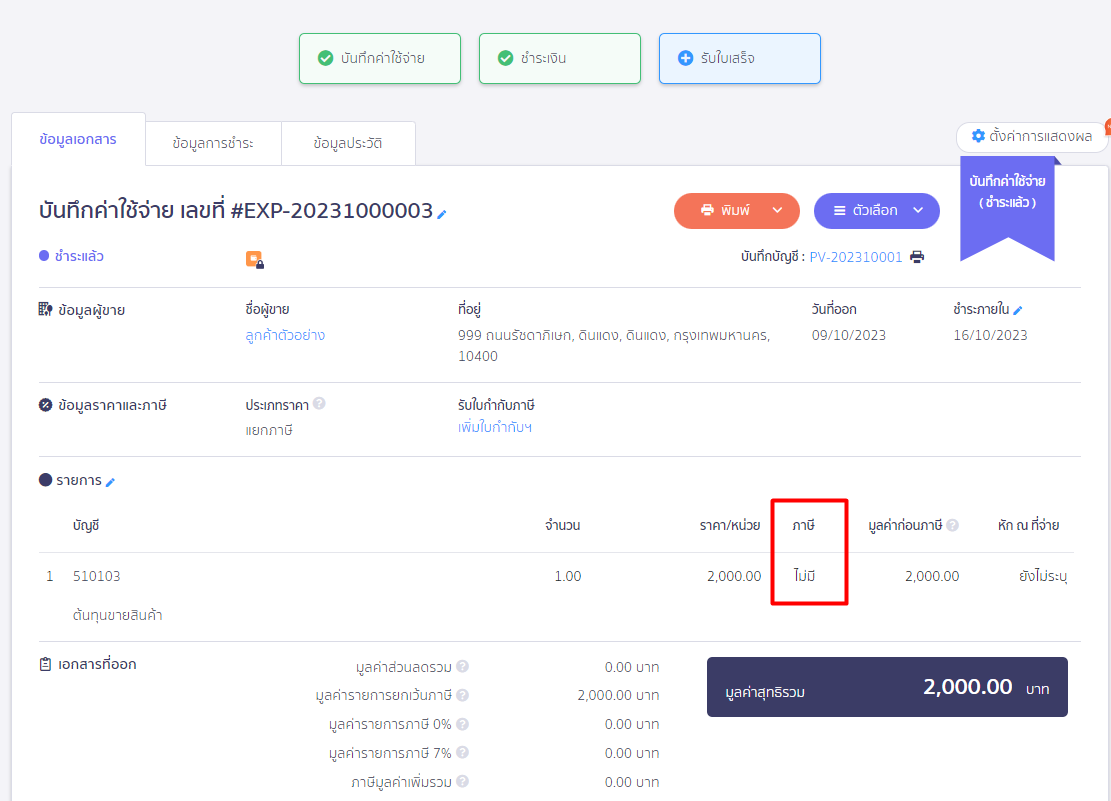Image resolution: width=1111 pixels, height=801 pixels.
Task: Click the edit pencil next to ชำระภายใน
Action: pos(1018,310)
